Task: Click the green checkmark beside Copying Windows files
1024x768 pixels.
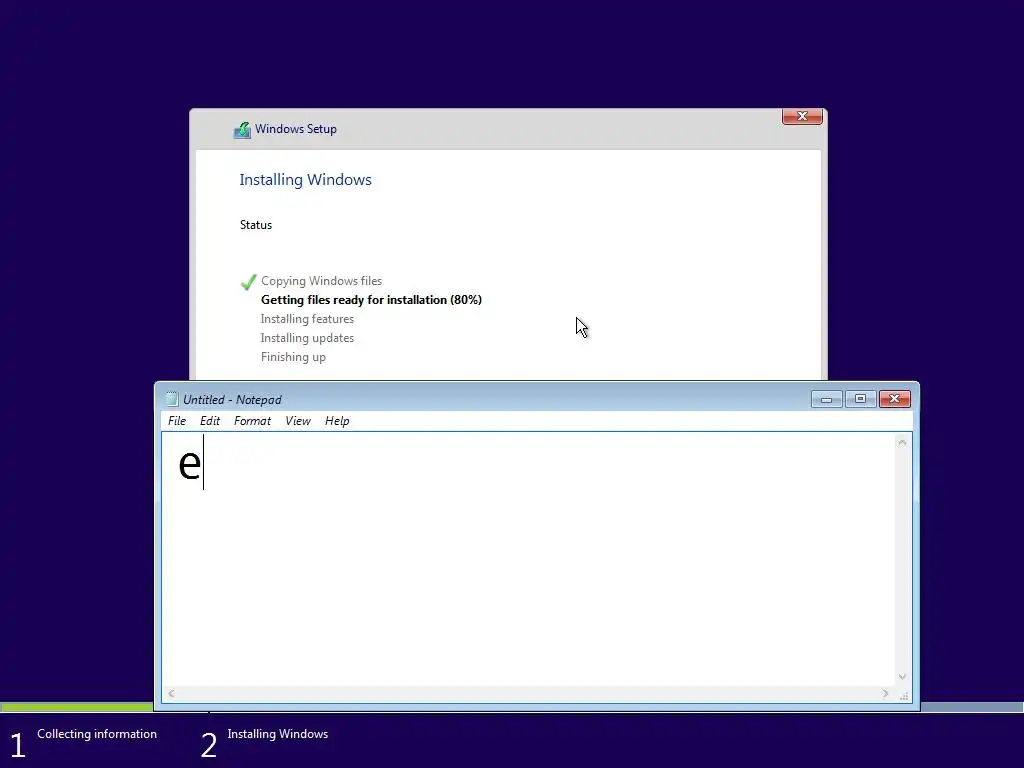Action: 248,282
